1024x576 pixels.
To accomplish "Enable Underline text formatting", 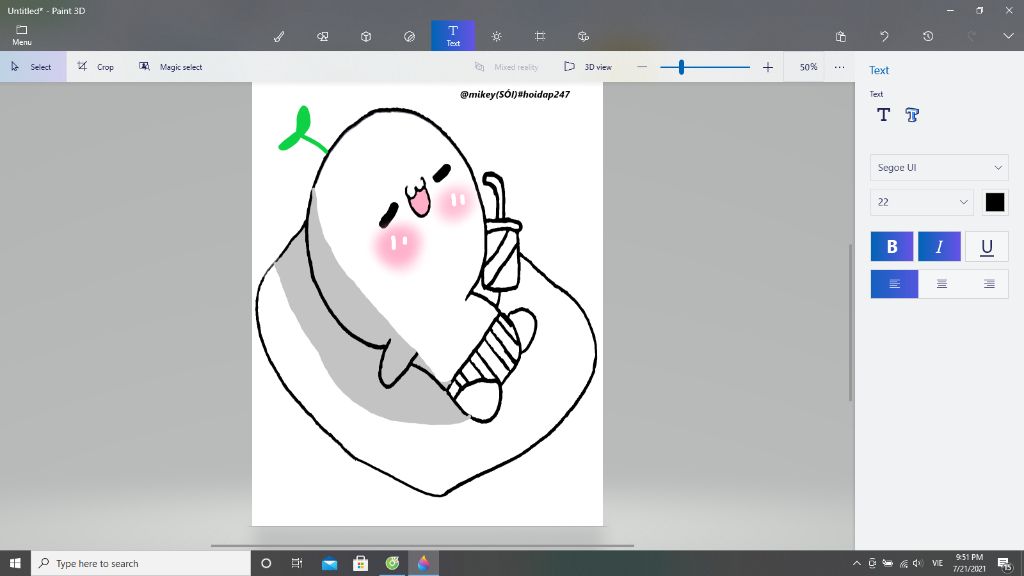I will 986,247.
